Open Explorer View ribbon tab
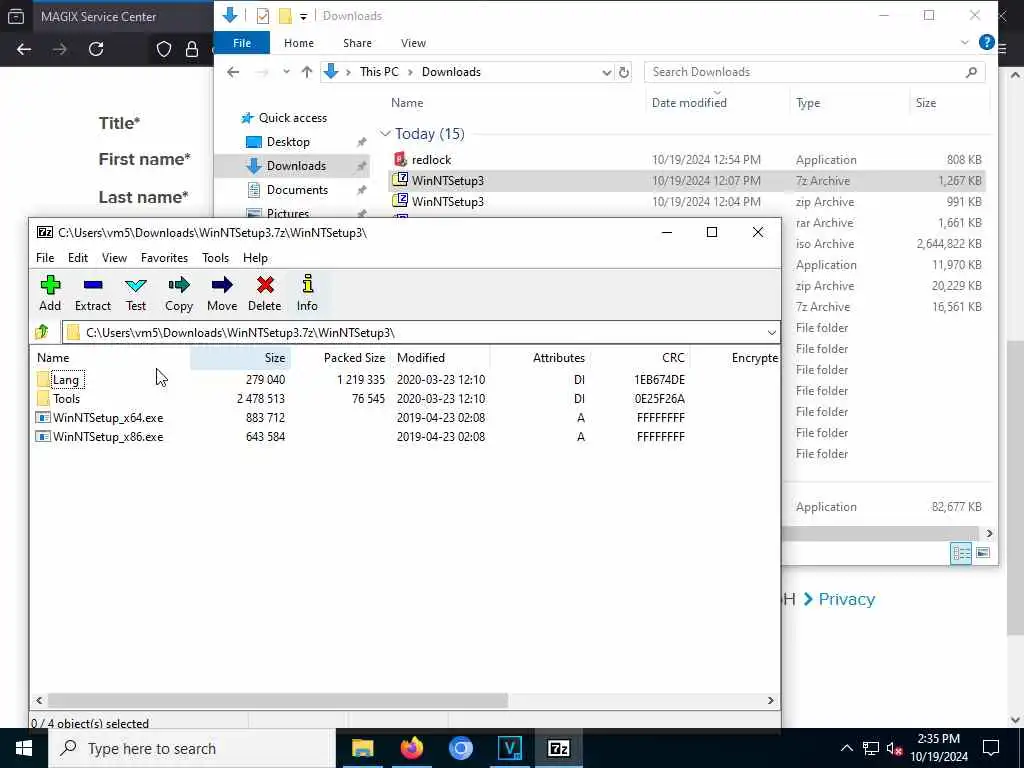The height and width of the screenshot is (768, 1024). pos(413,43)
